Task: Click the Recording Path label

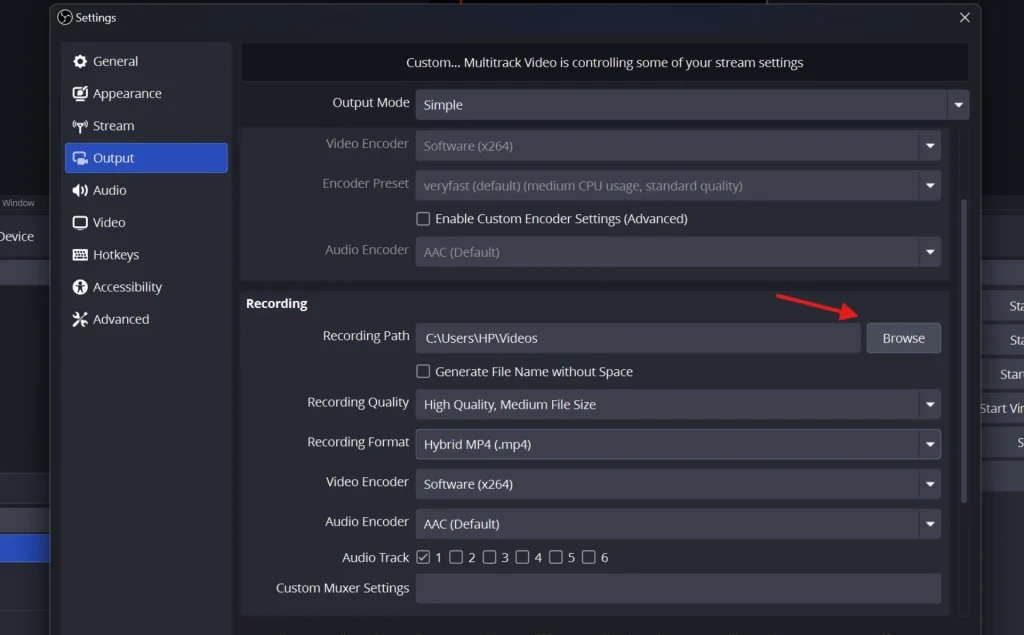Action: 366,336
